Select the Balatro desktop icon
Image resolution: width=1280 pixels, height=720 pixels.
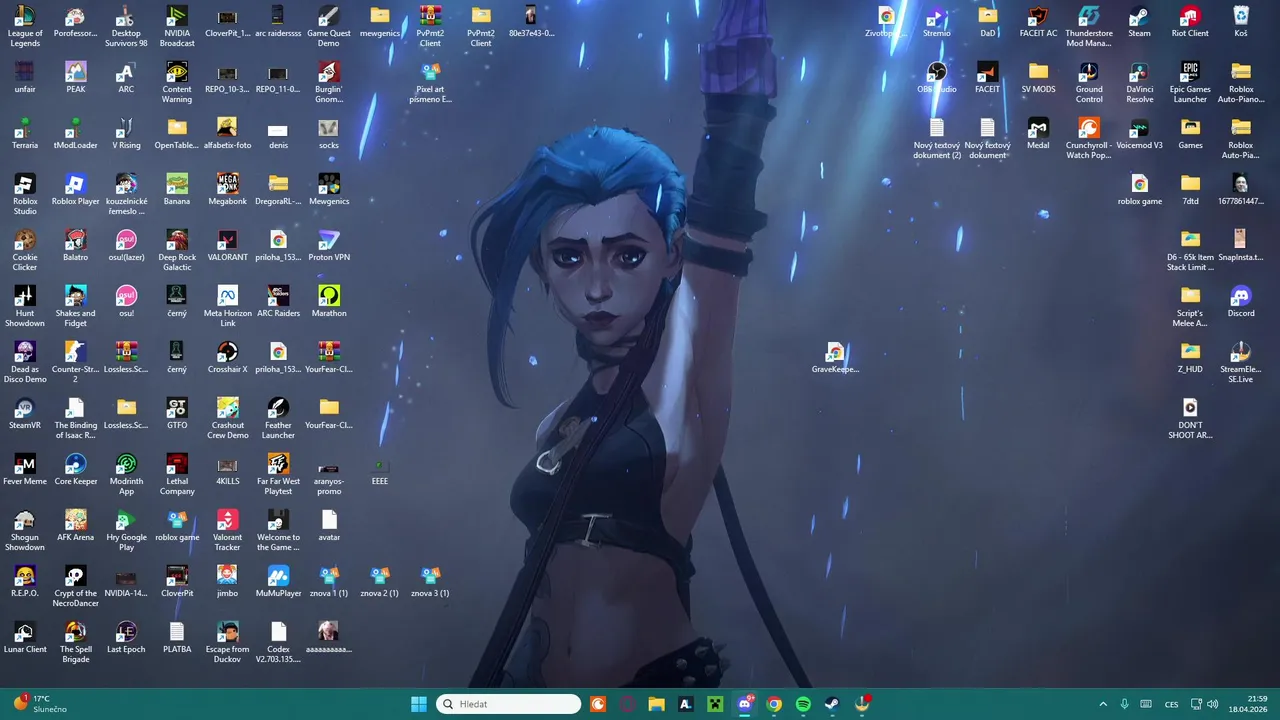(76, 245)
